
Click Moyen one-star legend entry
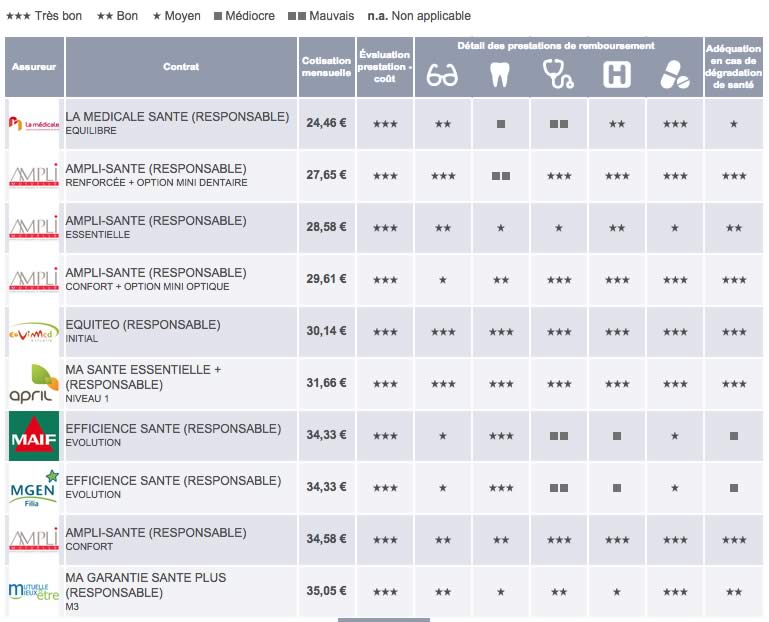pos(177,16)
